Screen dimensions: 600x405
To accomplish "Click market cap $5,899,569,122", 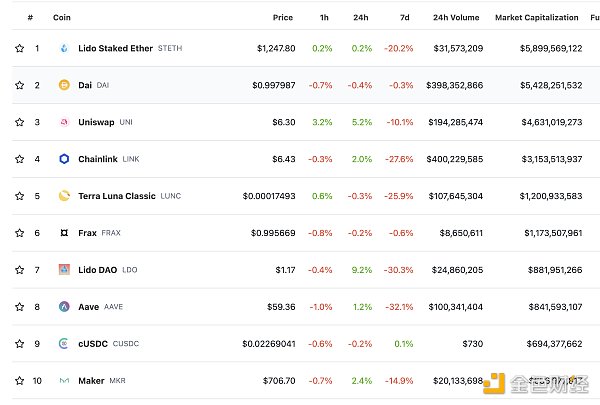I will click(551, 48).
